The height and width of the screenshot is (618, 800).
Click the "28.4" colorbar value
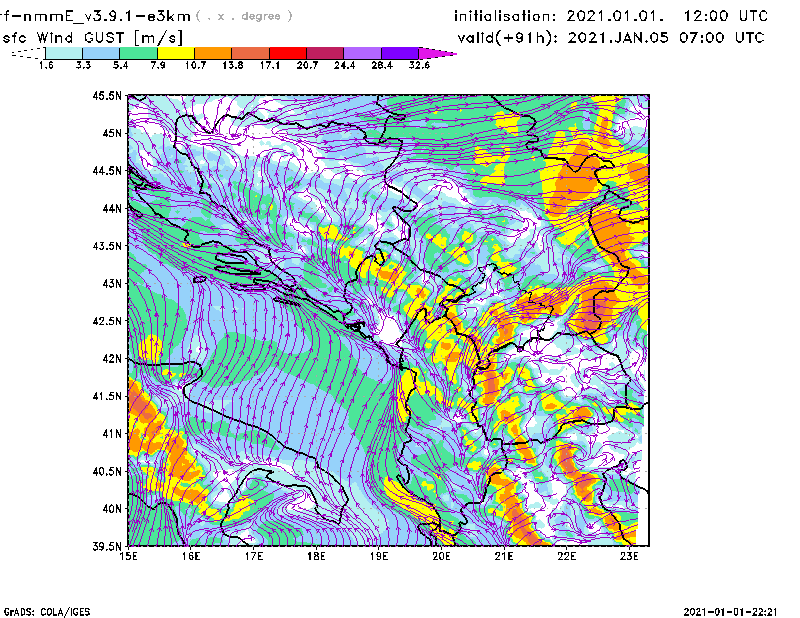382,65
